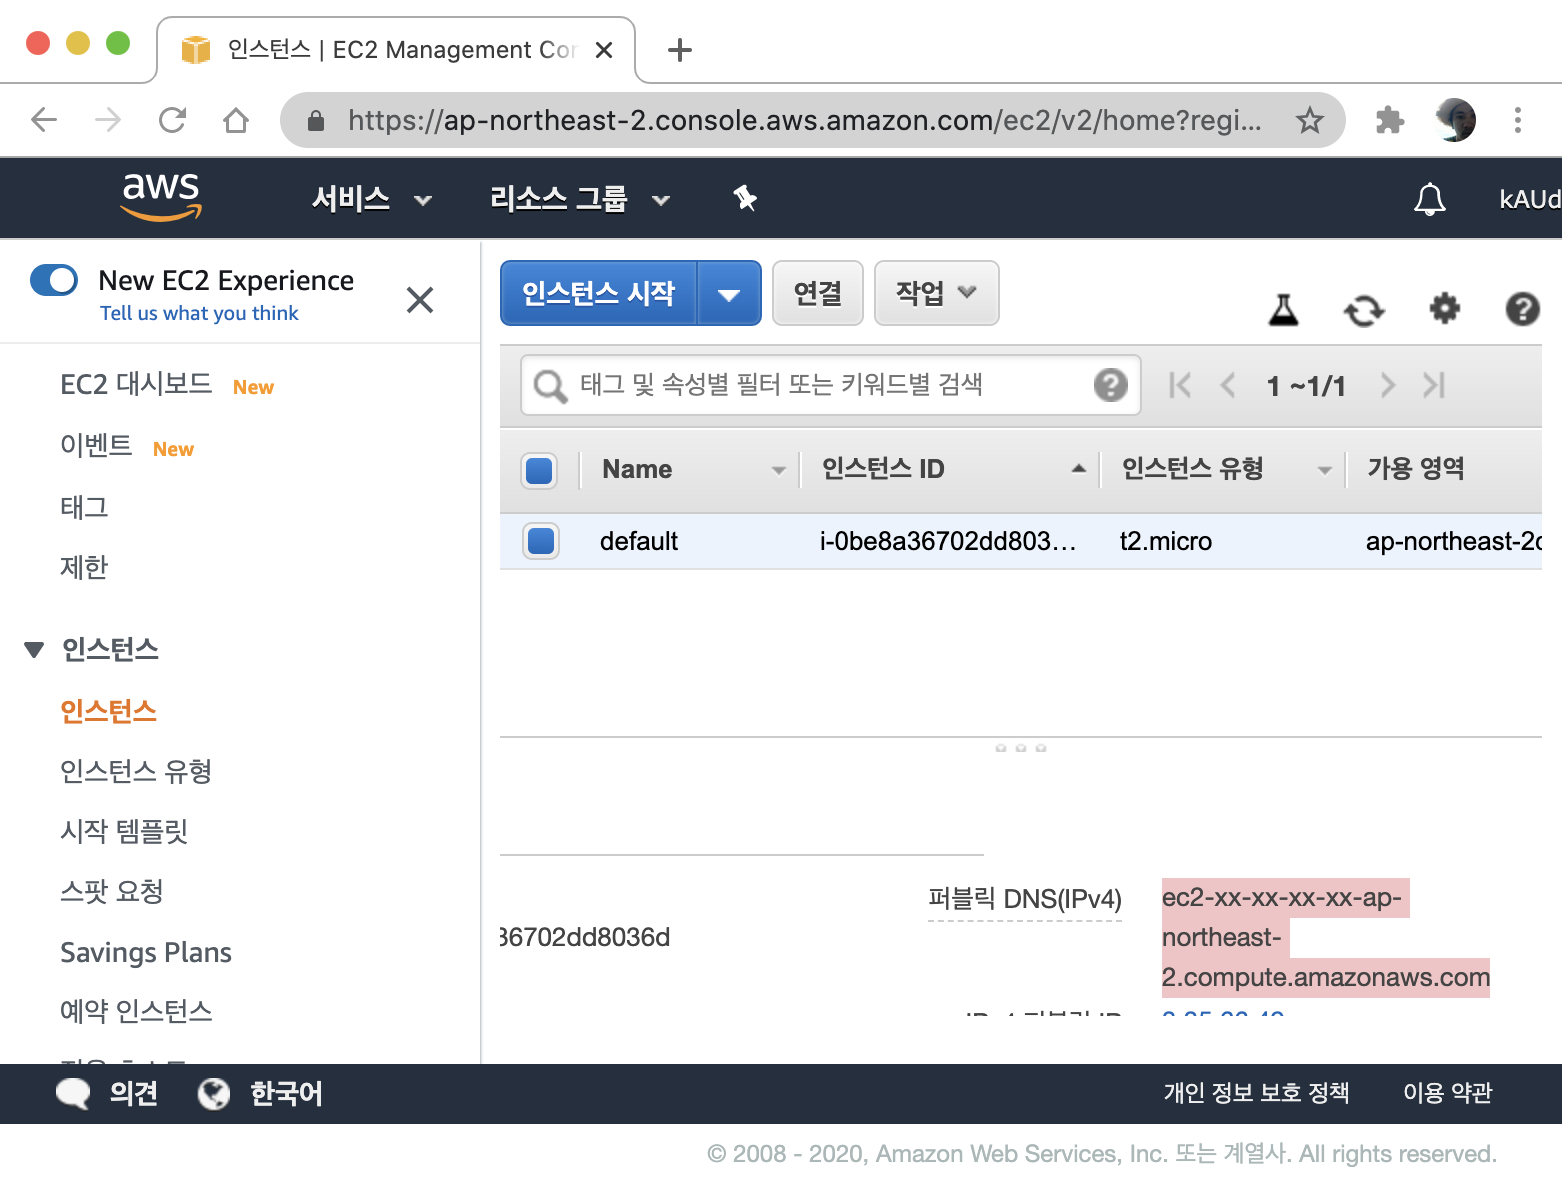Image resolution: width=1562 pixels, height=1184 pixels.
Task: Click the feedback speech bubble icon
Action: pyautogui.click(x=73, y=1094)
